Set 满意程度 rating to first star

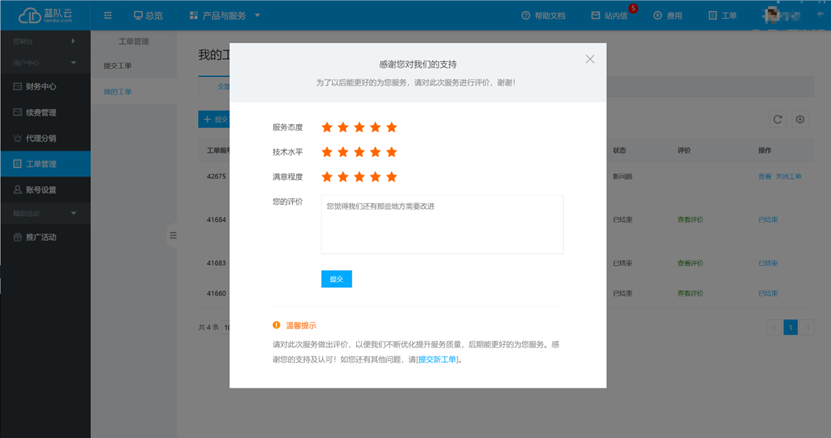click(x=327, y=176)
